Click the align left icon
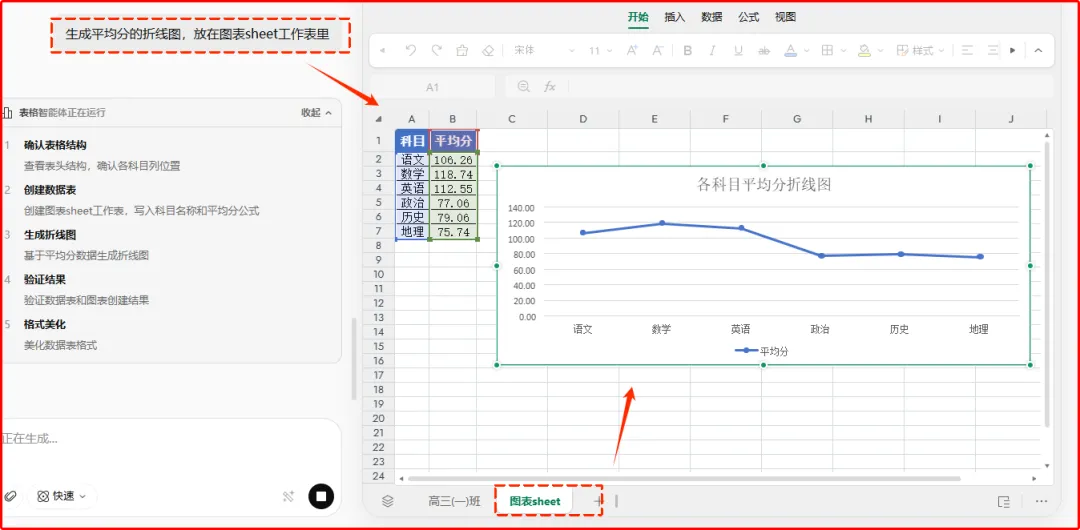 tap(967, 50)
